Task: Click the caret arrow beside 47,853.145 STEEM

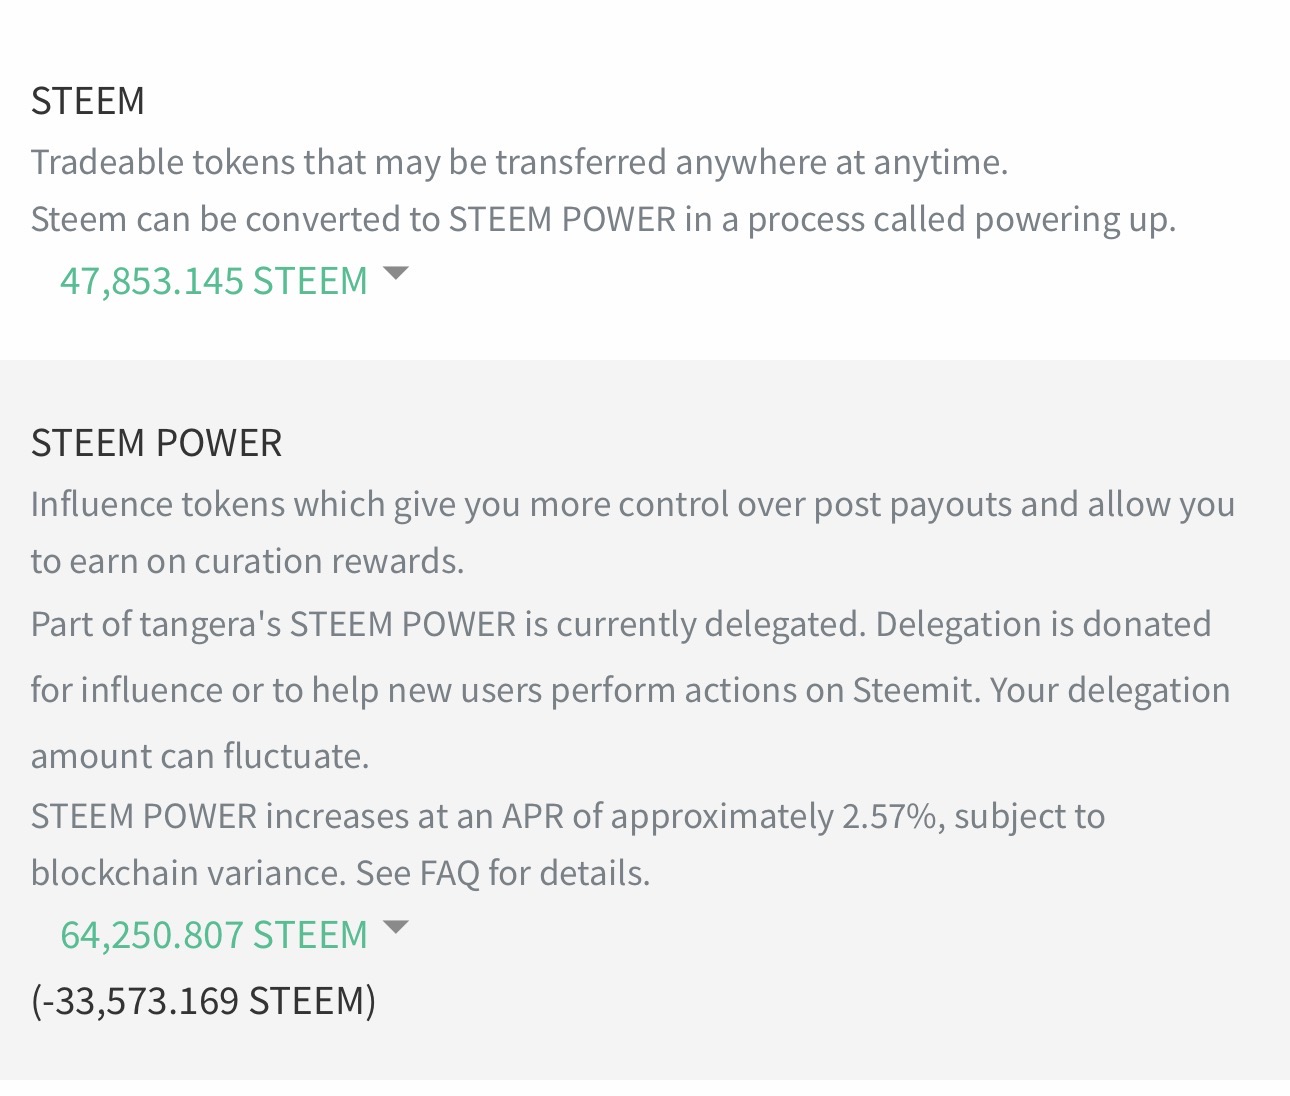Action: click(x=396, y=273)
